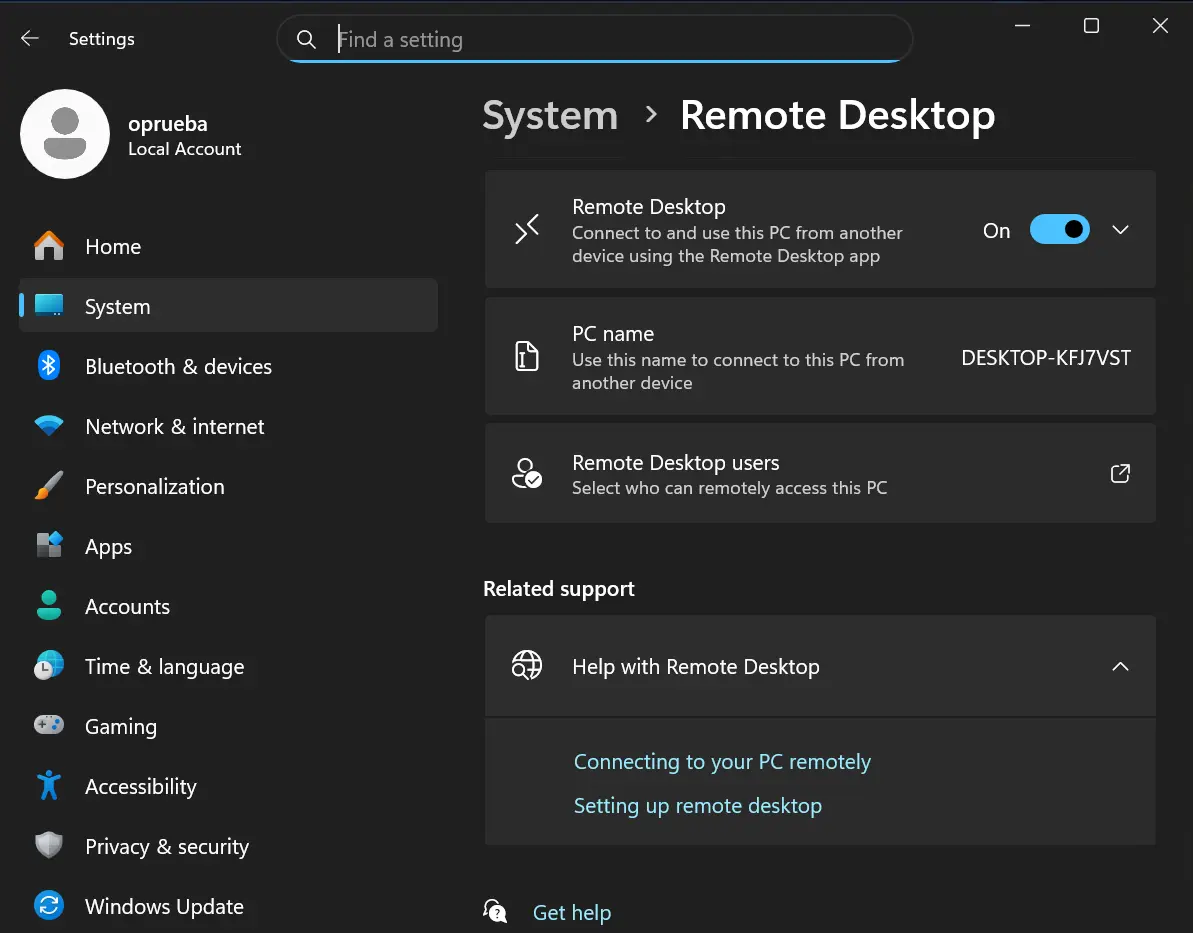Image resolution: width=1193 pixels, height=933 pixels.
Task: Click the Network & internet Wi-Fi icon
Action: [x=49, y=427]
